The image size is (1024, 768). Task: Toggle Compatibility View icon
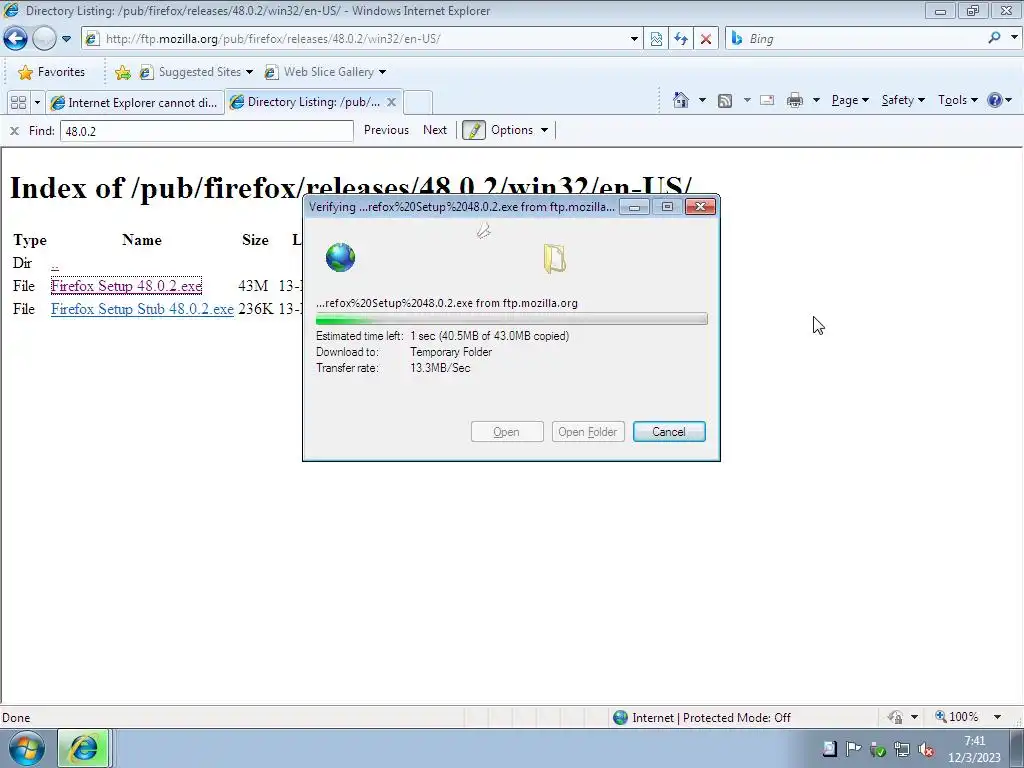[x=656, y=39]
